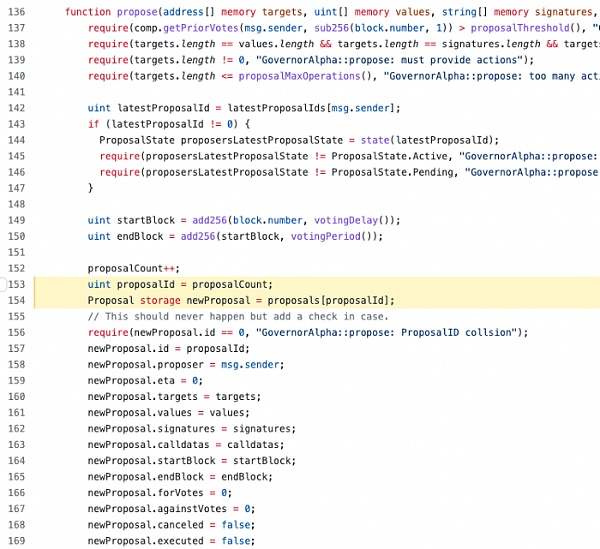The width and height of the screenshot is (600, 549).
Task: Click 'newProposal.forVotes' on line 166
Action: [145, 493]
